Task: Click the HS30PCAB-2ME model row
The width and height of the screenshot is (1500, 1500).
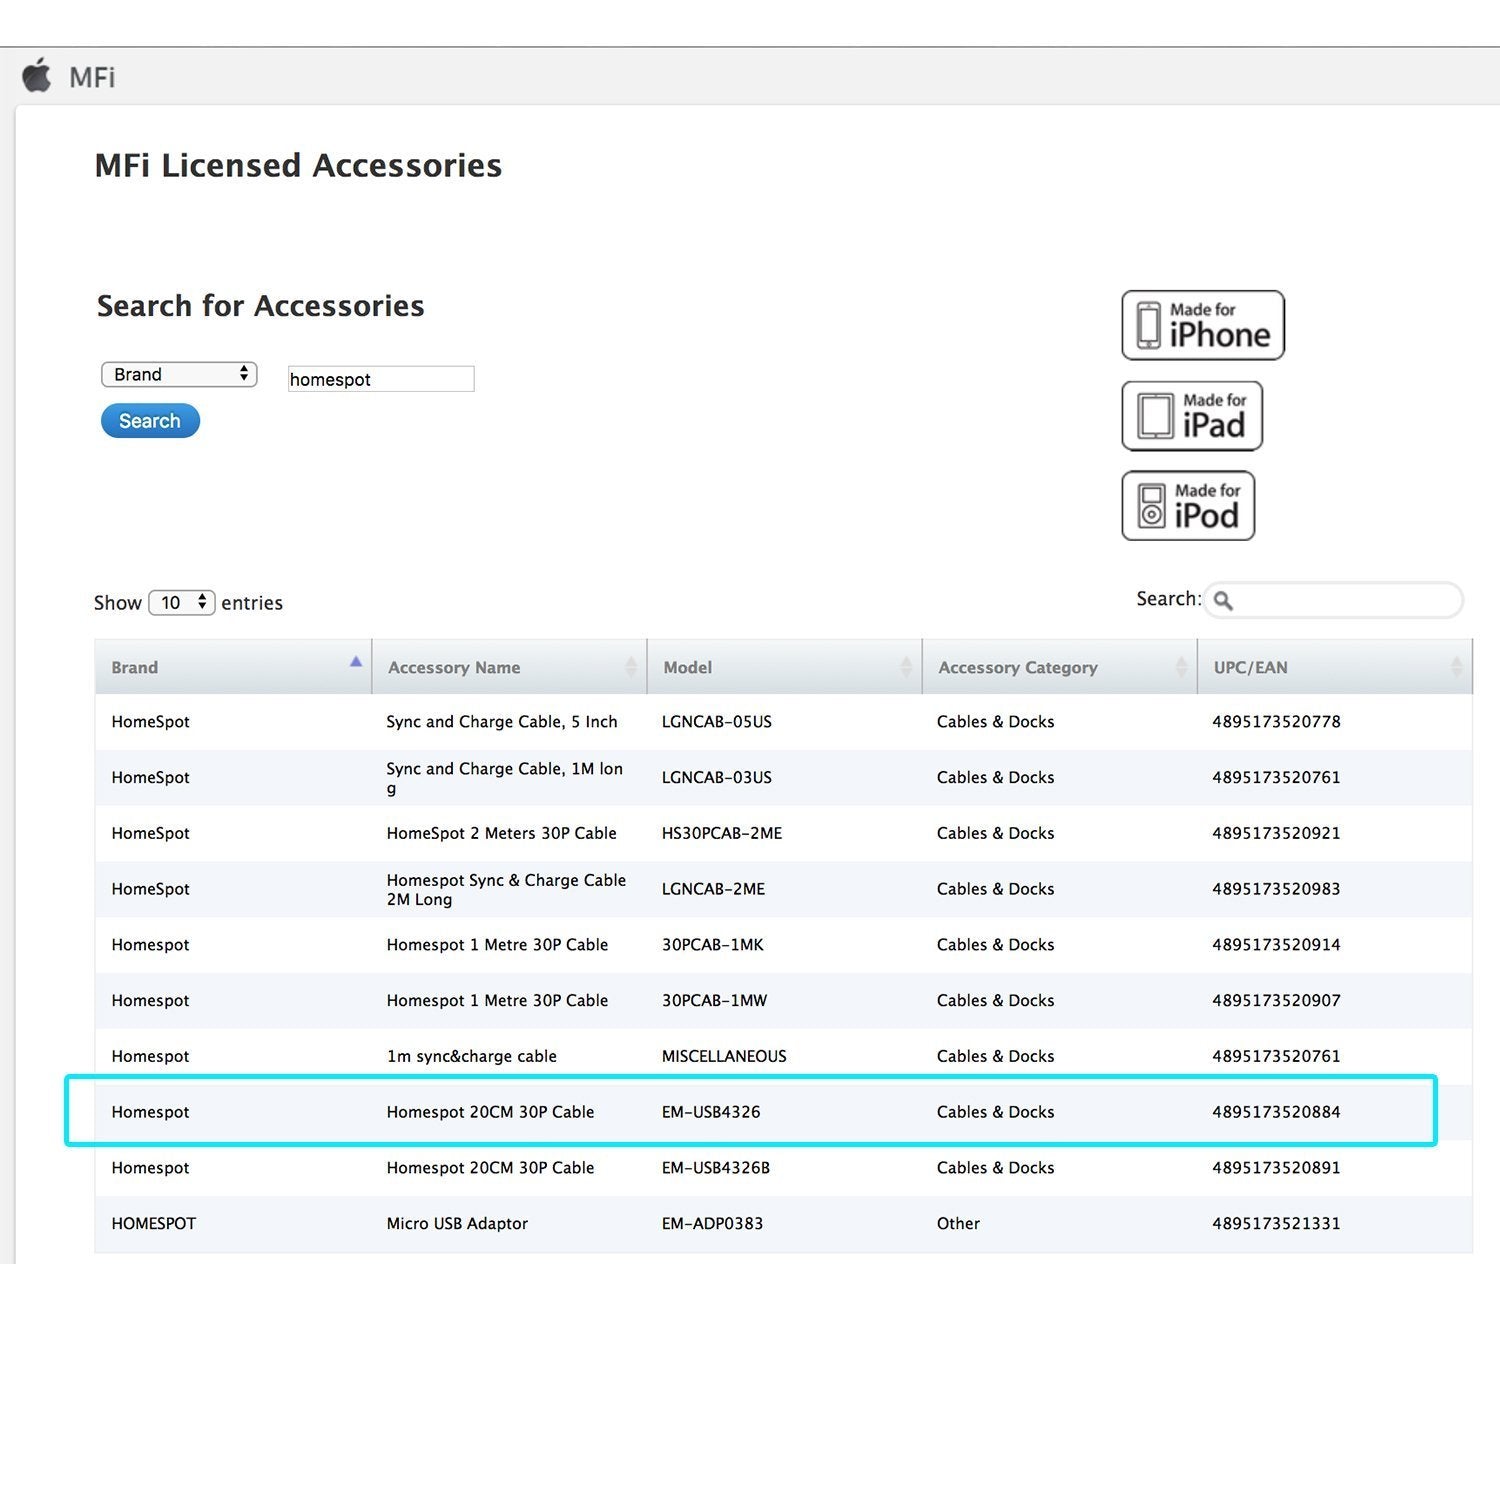Action: [x=721, y=833]
